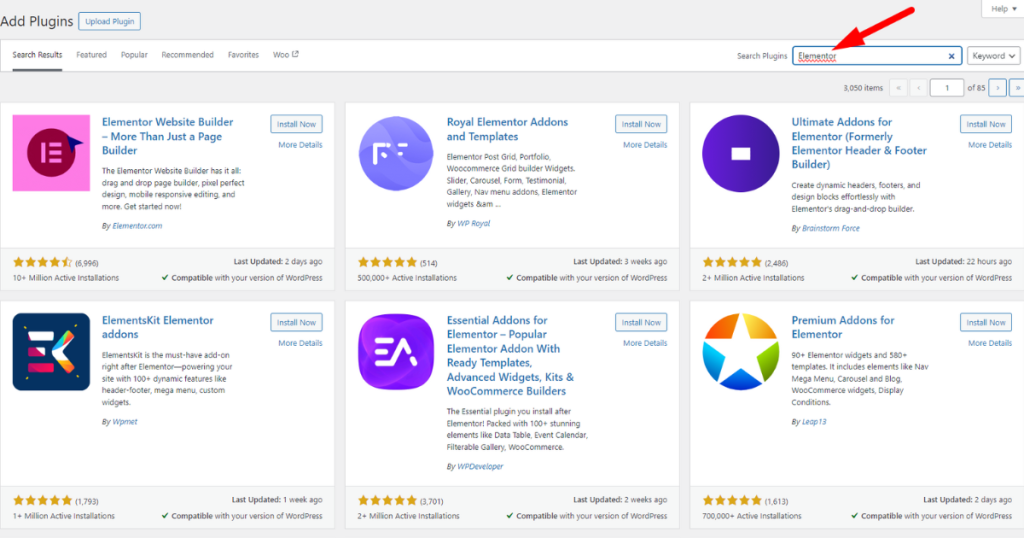Open More Details for ElementsKit
The height and width of the screenshot is (538, 1024).
pos(300,343)
